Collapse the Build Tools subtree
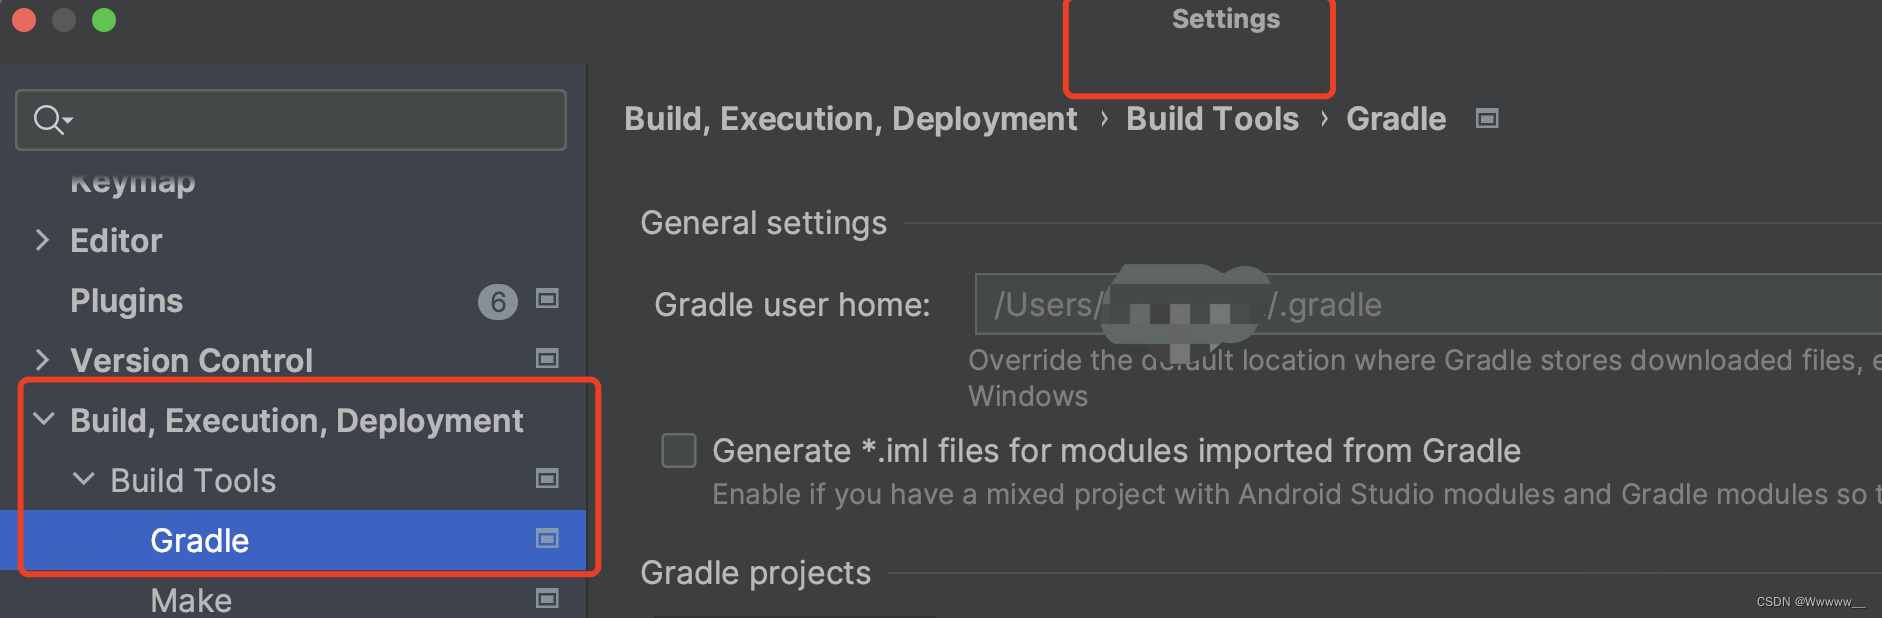 [84, 480]
